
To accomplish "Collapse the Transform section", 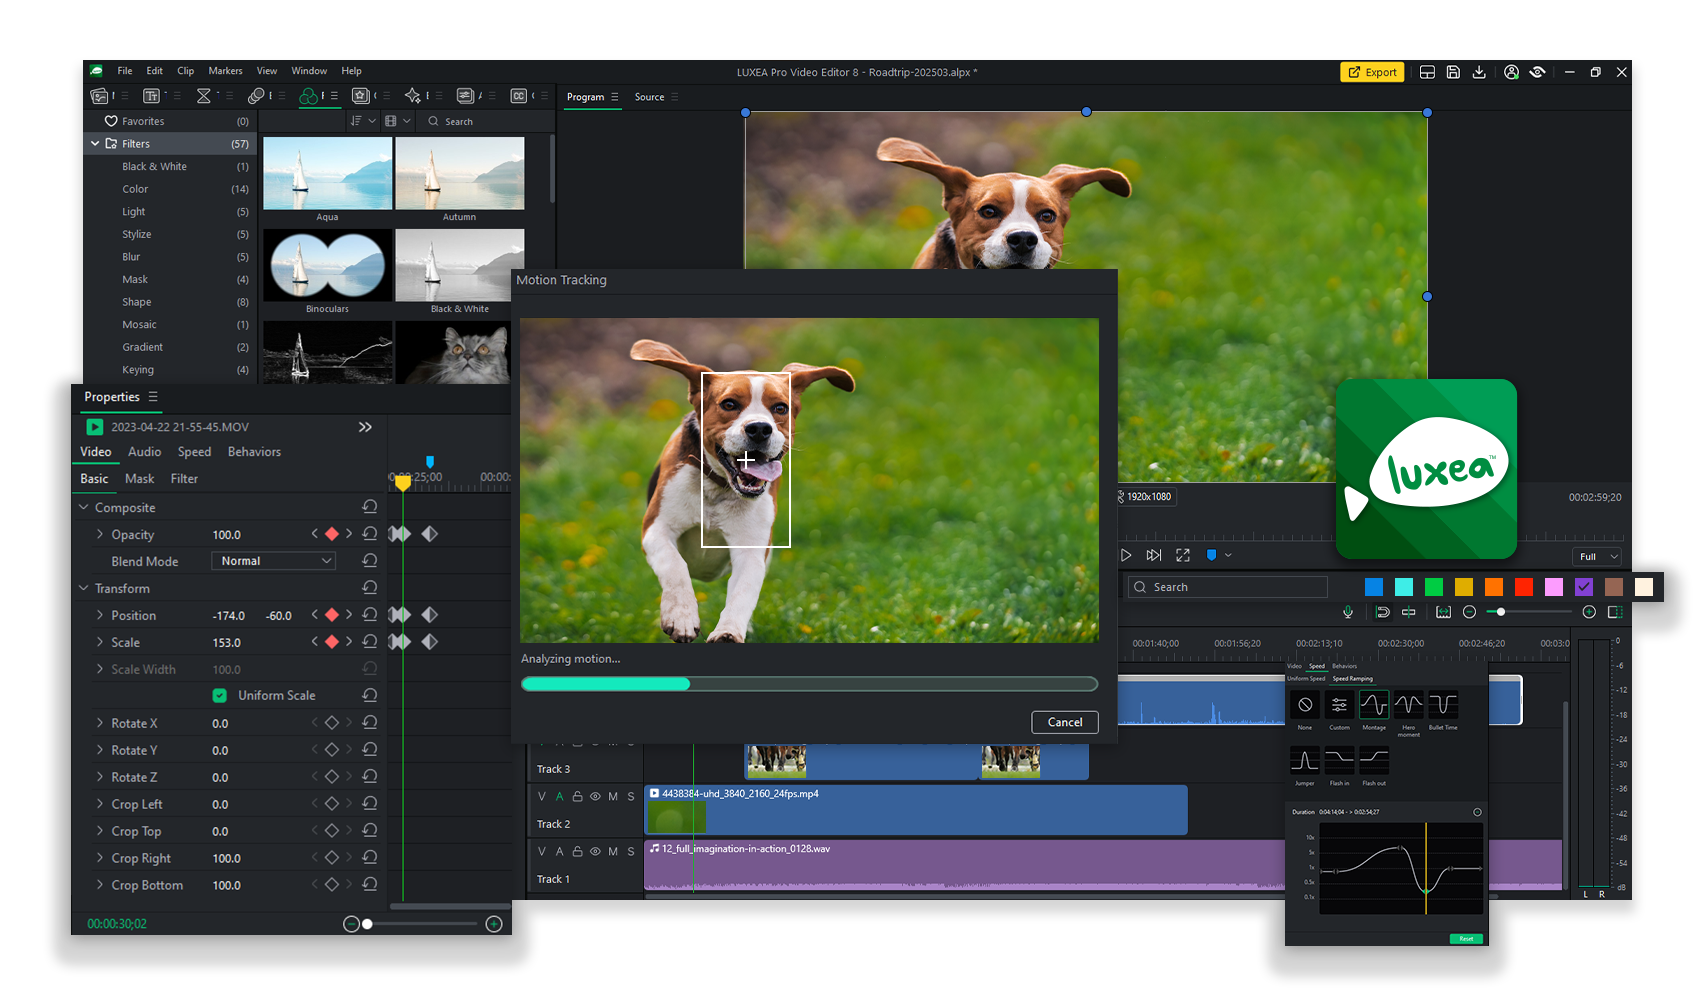I will point(84,589).
